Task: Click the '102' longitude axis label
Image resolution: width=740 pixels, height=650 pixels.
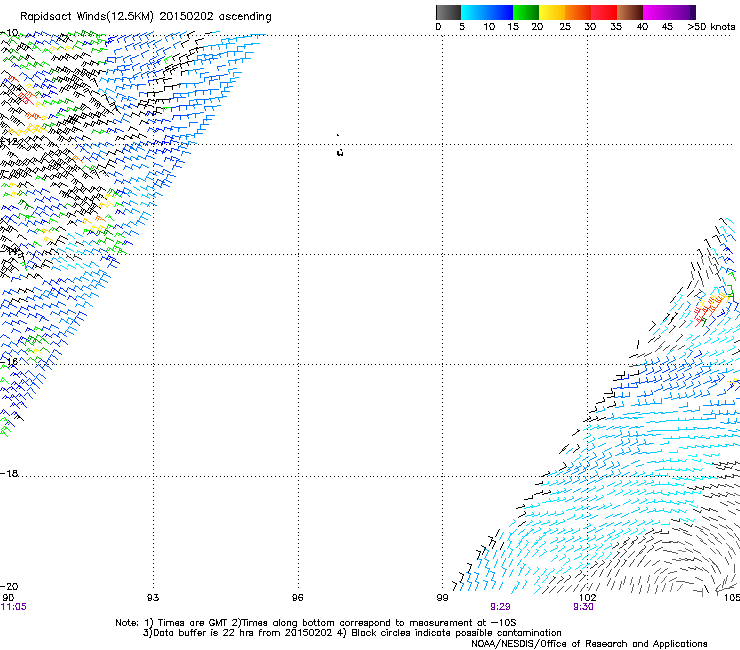Action: tap(588, 598)
